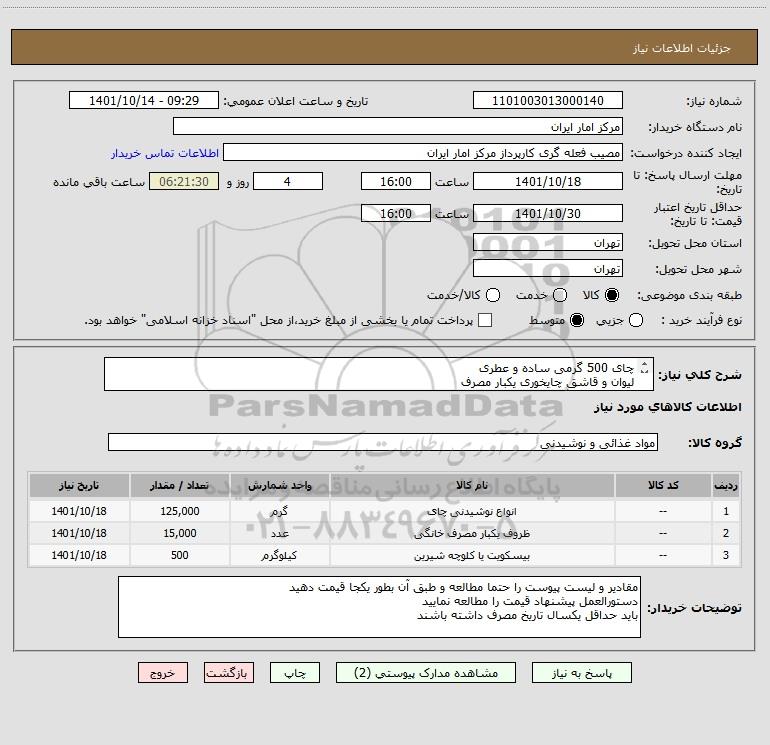The width and height of the screenshot is (770, 745).
Task: Click the خروج exit button
Action: pos(163,673)
